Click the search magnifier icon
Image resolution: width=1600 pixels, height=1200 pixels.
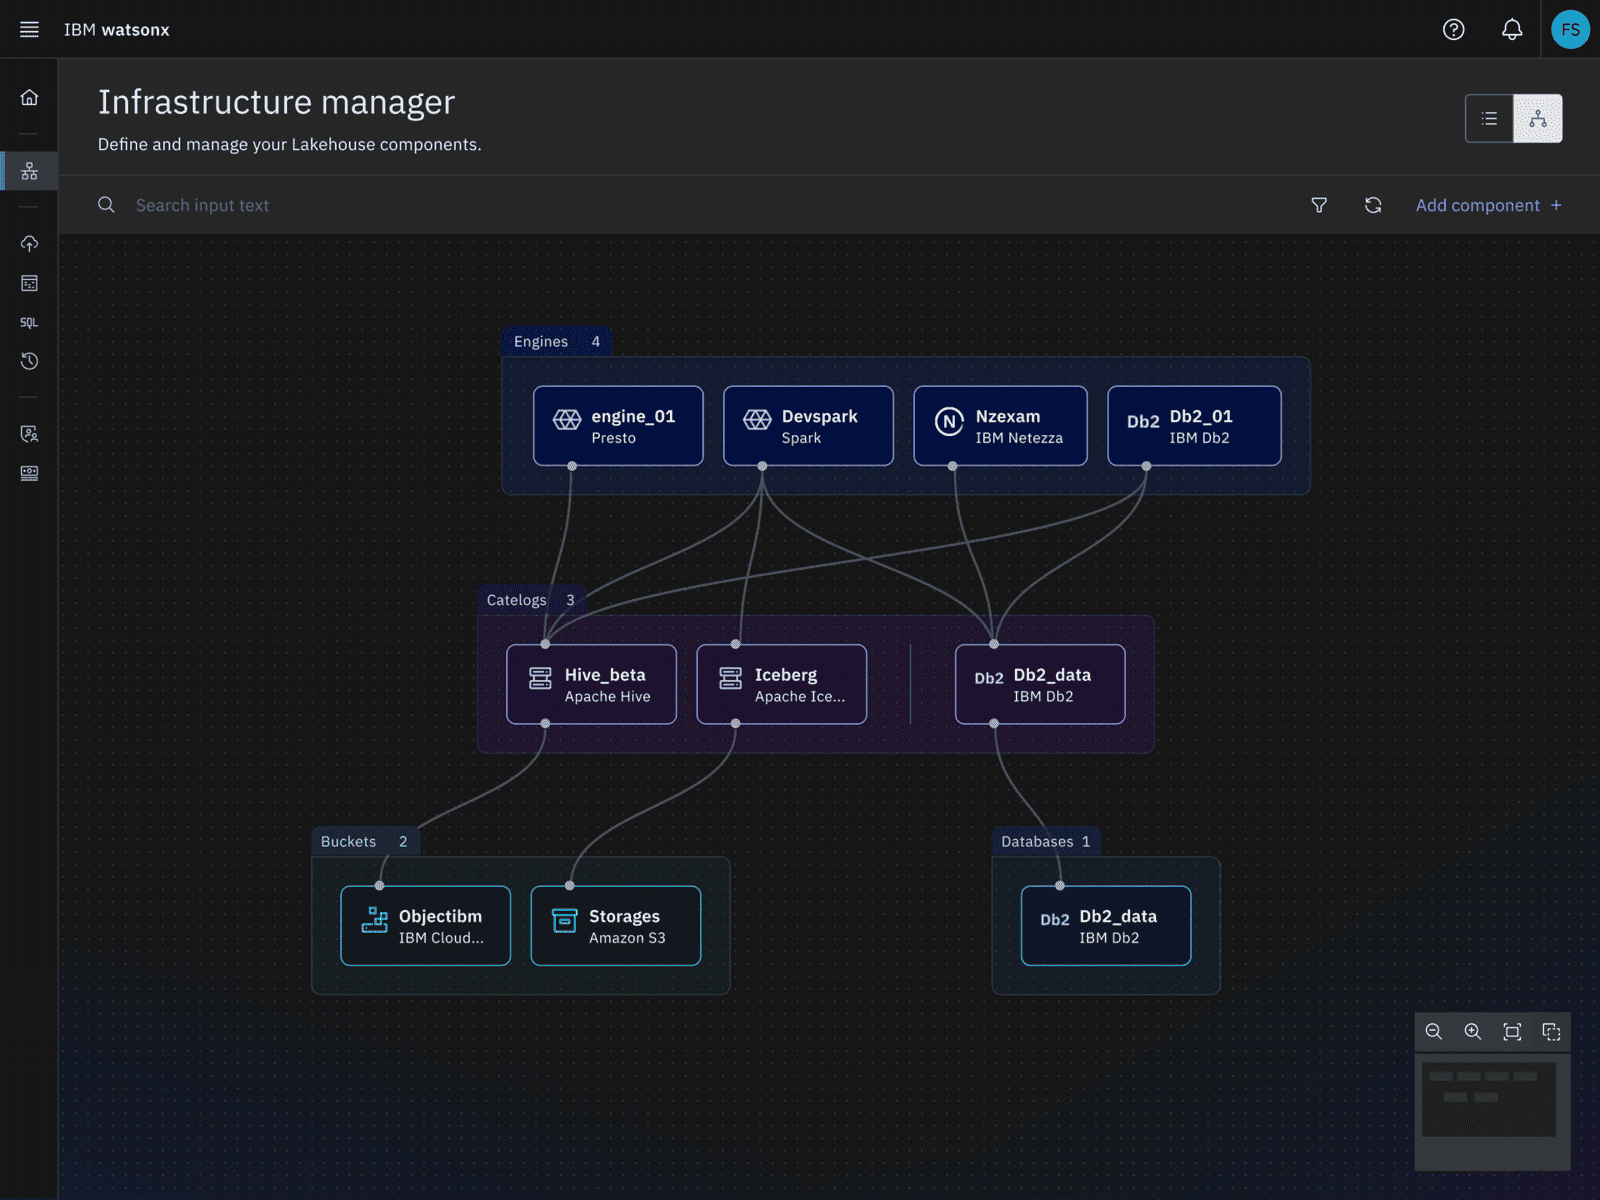106,205
